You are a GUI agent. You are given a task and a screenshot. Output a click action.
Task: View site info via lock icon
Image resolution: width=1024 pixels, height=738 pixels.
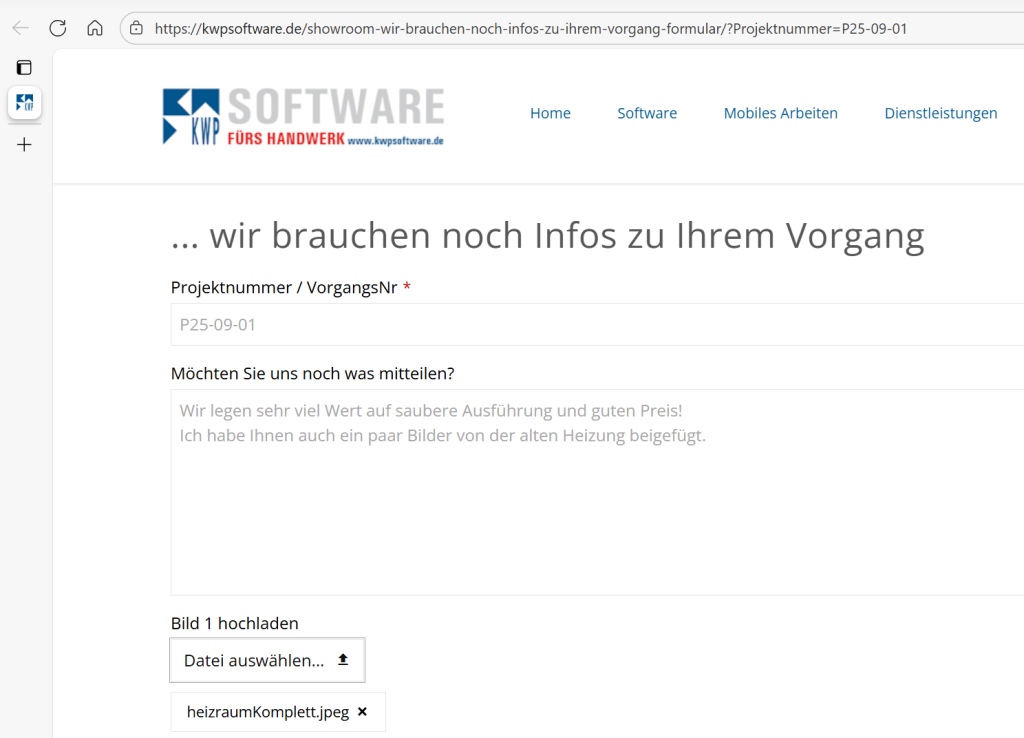(x=136, y=28)
